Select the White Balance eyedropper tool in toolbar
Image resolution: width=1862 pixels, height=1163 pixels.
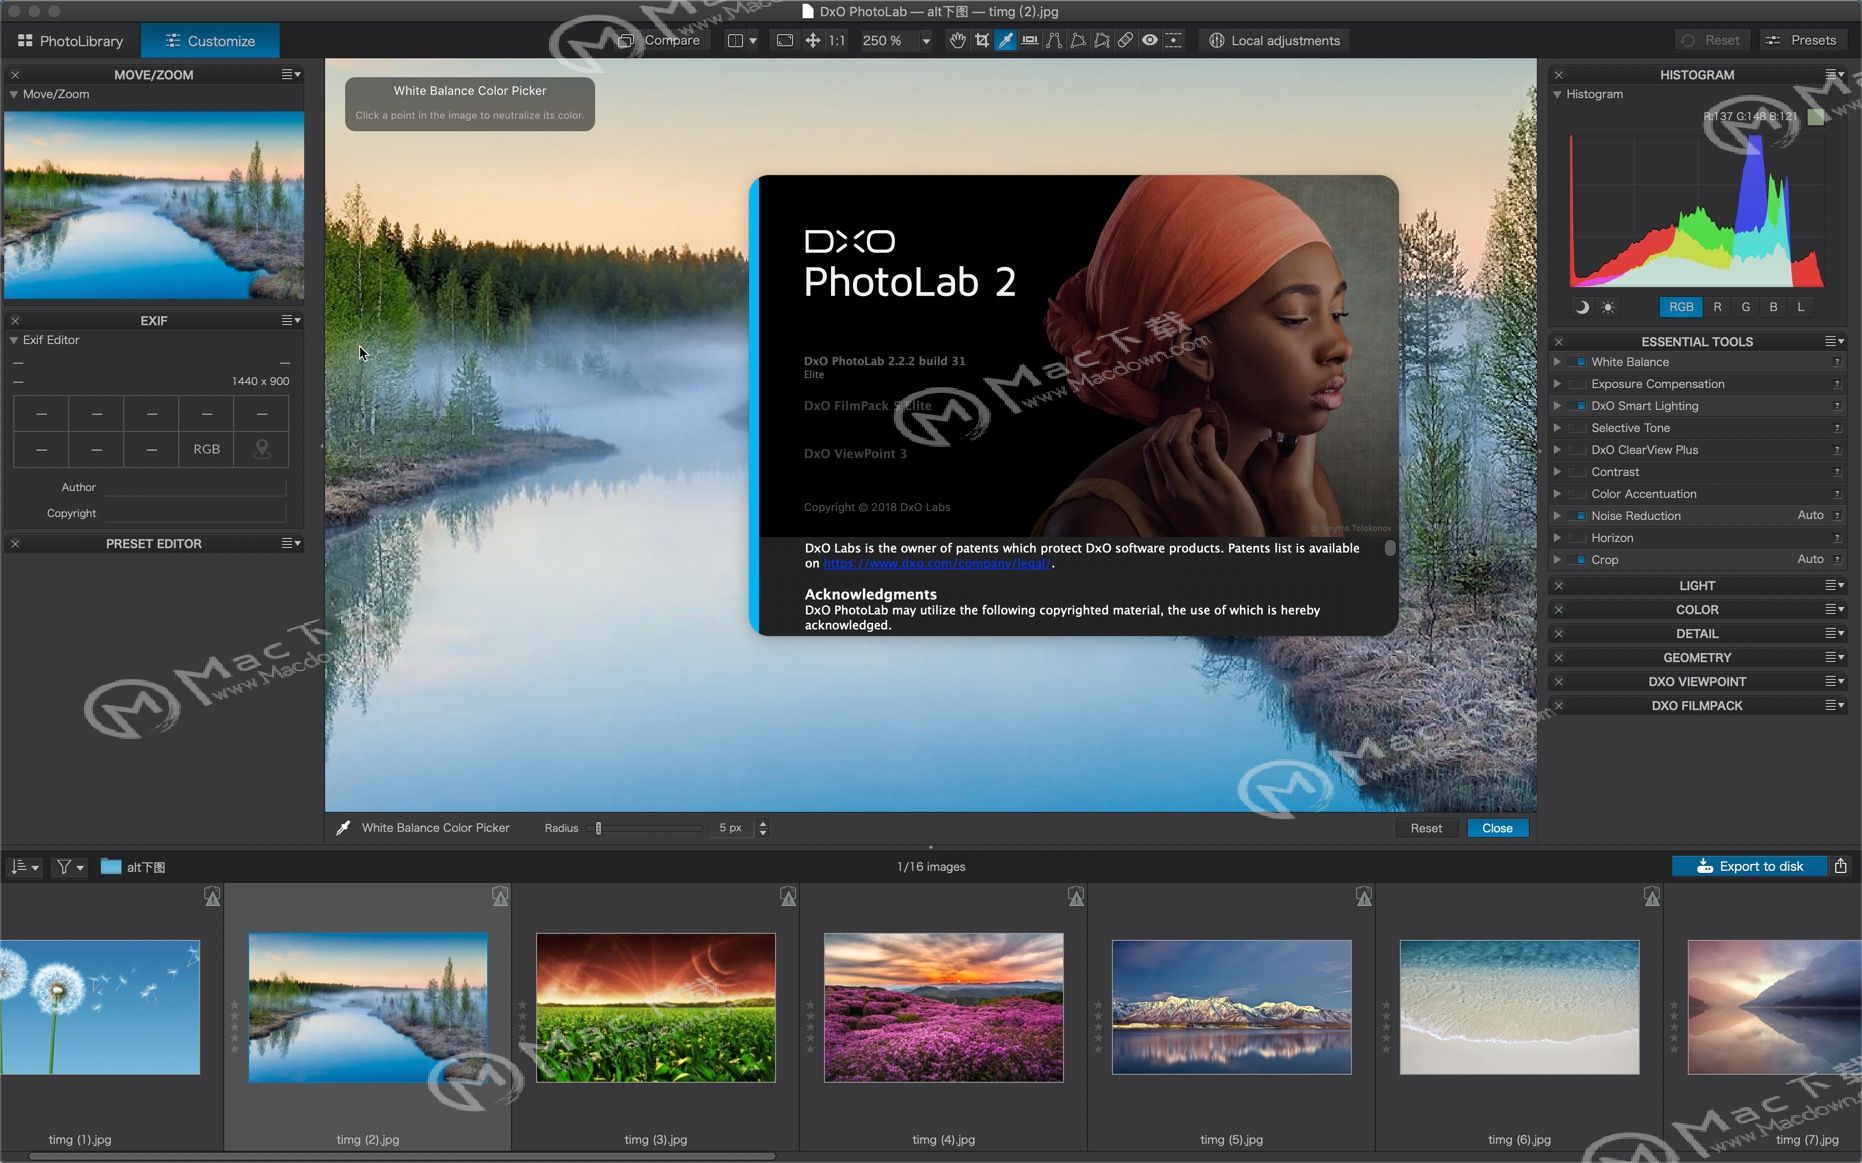[x=1005, y=40]
